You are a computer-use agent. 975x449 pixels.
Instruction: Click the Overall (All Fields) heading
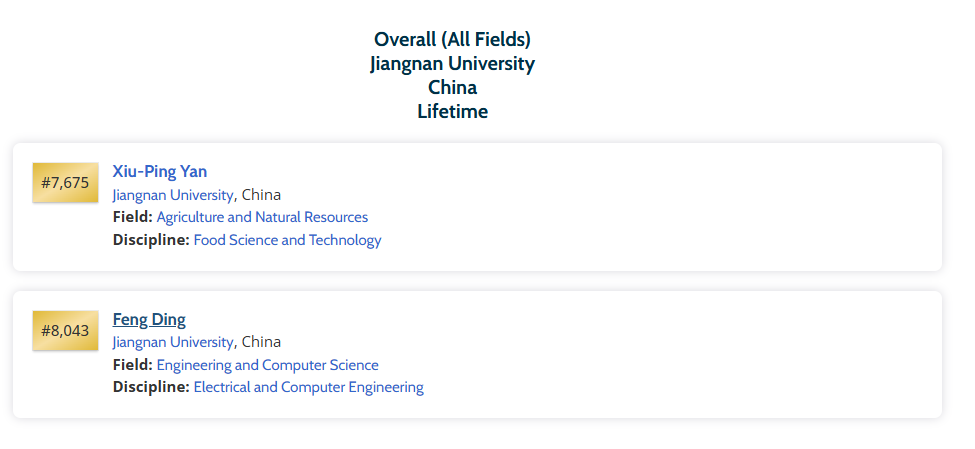pos(452,40)
